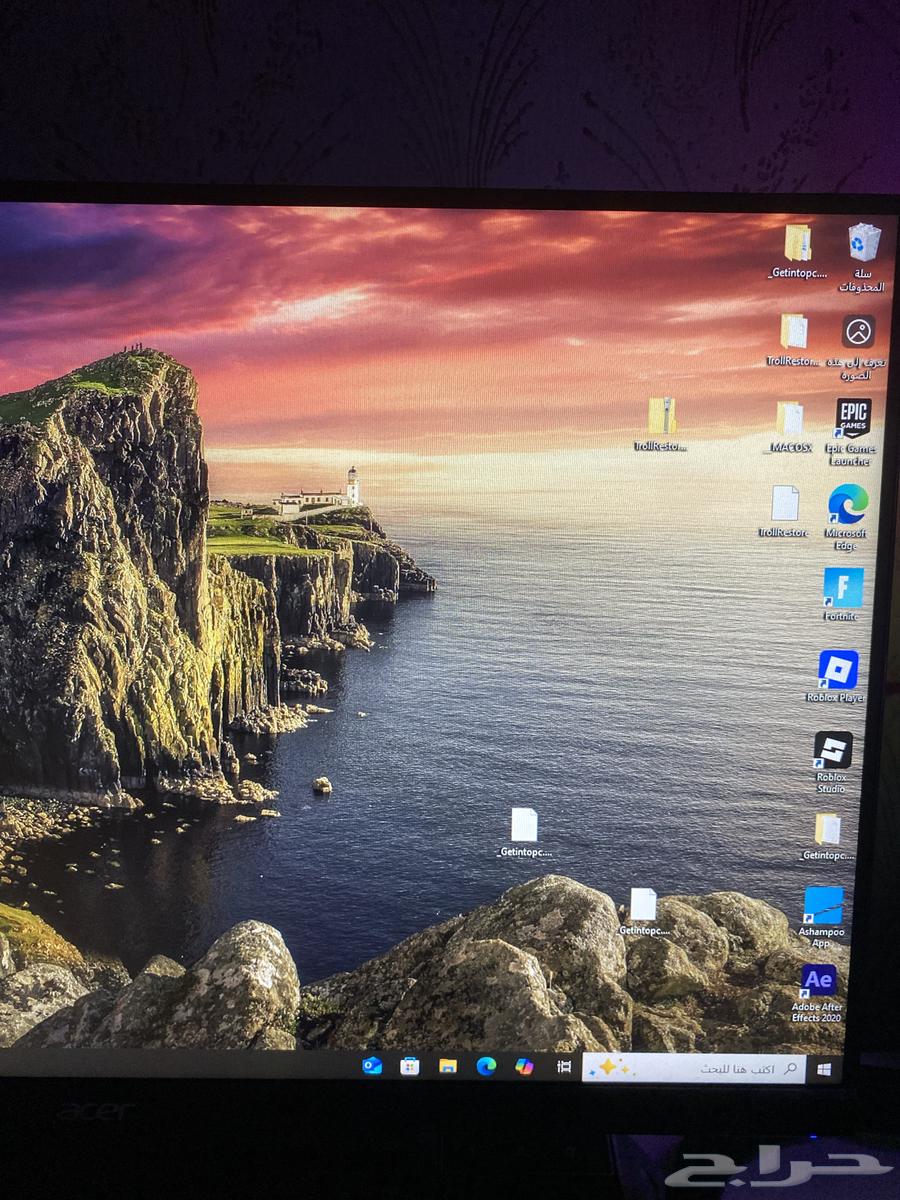Select the __MACOSX folder on the desktop

coord(790,418)
